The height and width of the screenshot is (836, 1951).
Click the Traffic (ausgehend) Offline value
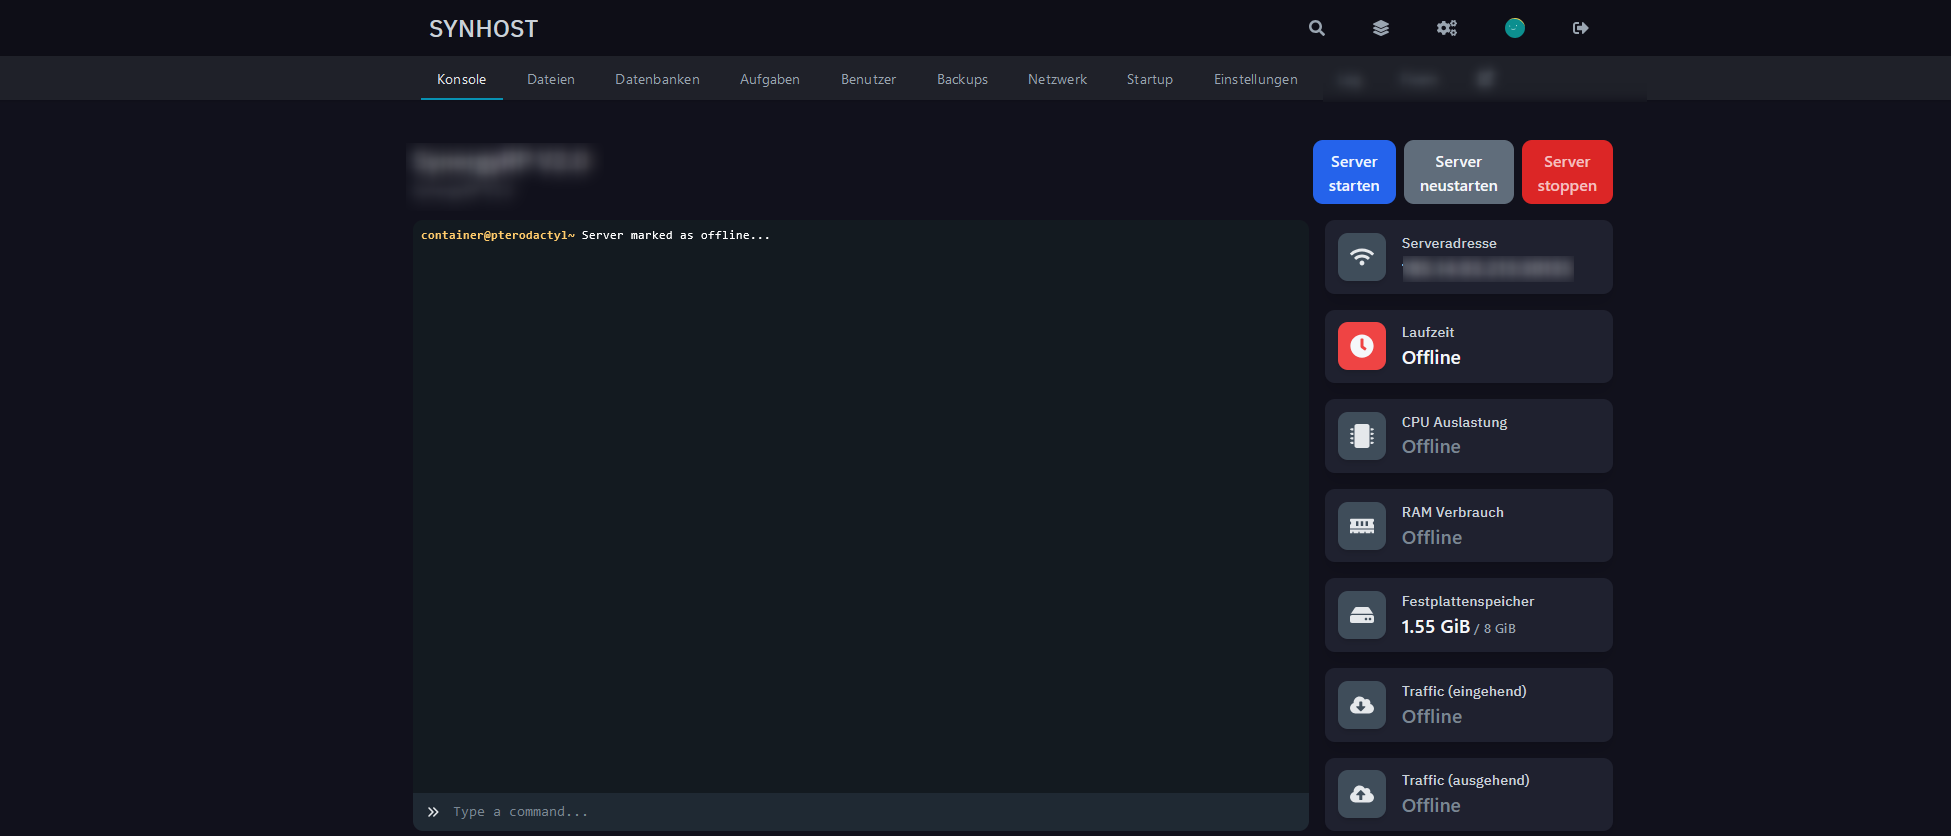pos(1431,806)
